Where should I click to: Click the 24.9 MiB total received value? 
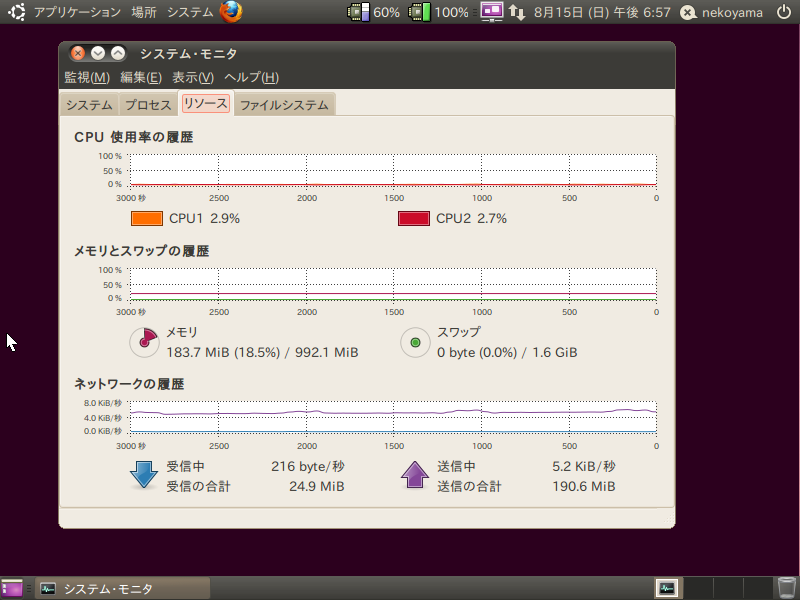tap(317, 486)
